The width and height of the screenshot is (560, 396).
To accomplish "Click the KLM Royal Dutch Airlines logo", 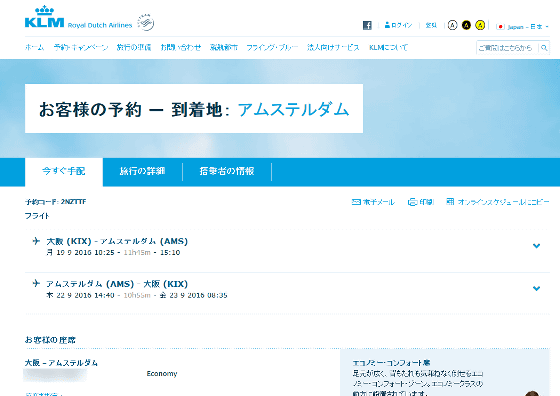I will 78,17.
